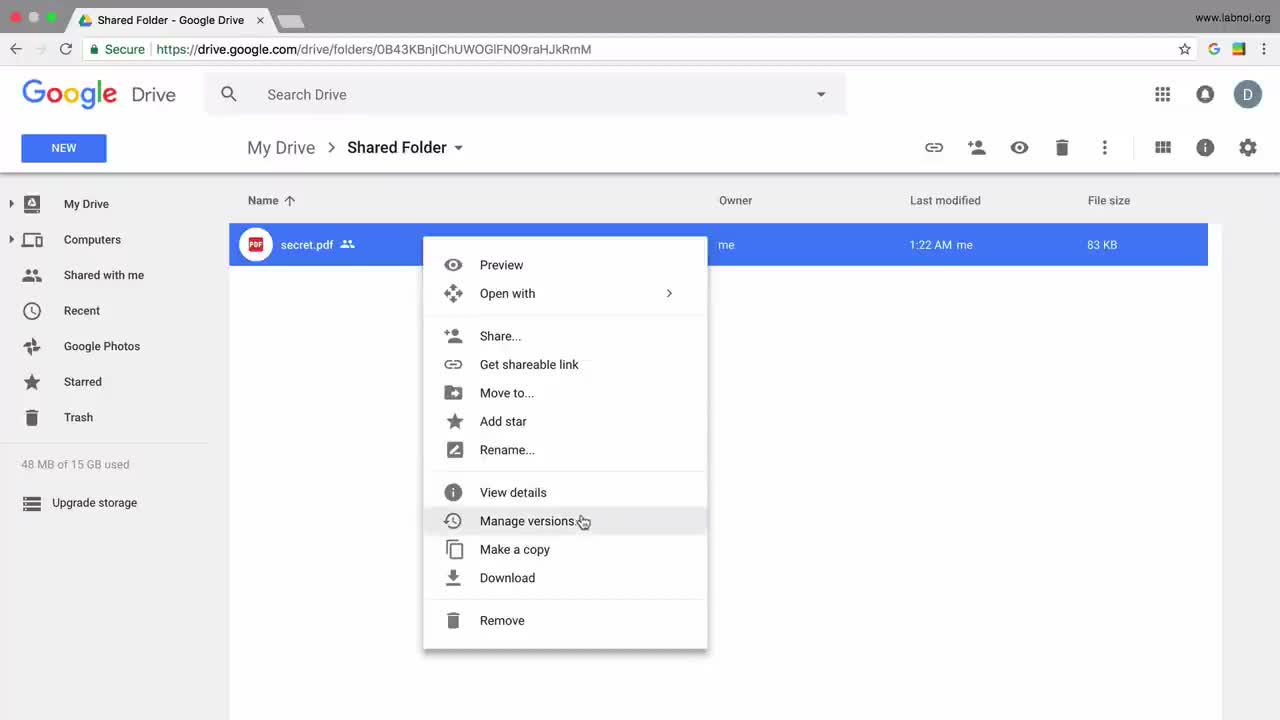The height and width of the screenshot is (720, 1280).
Task: Click the Last modified column header
Action: click(x=945, y=200)
